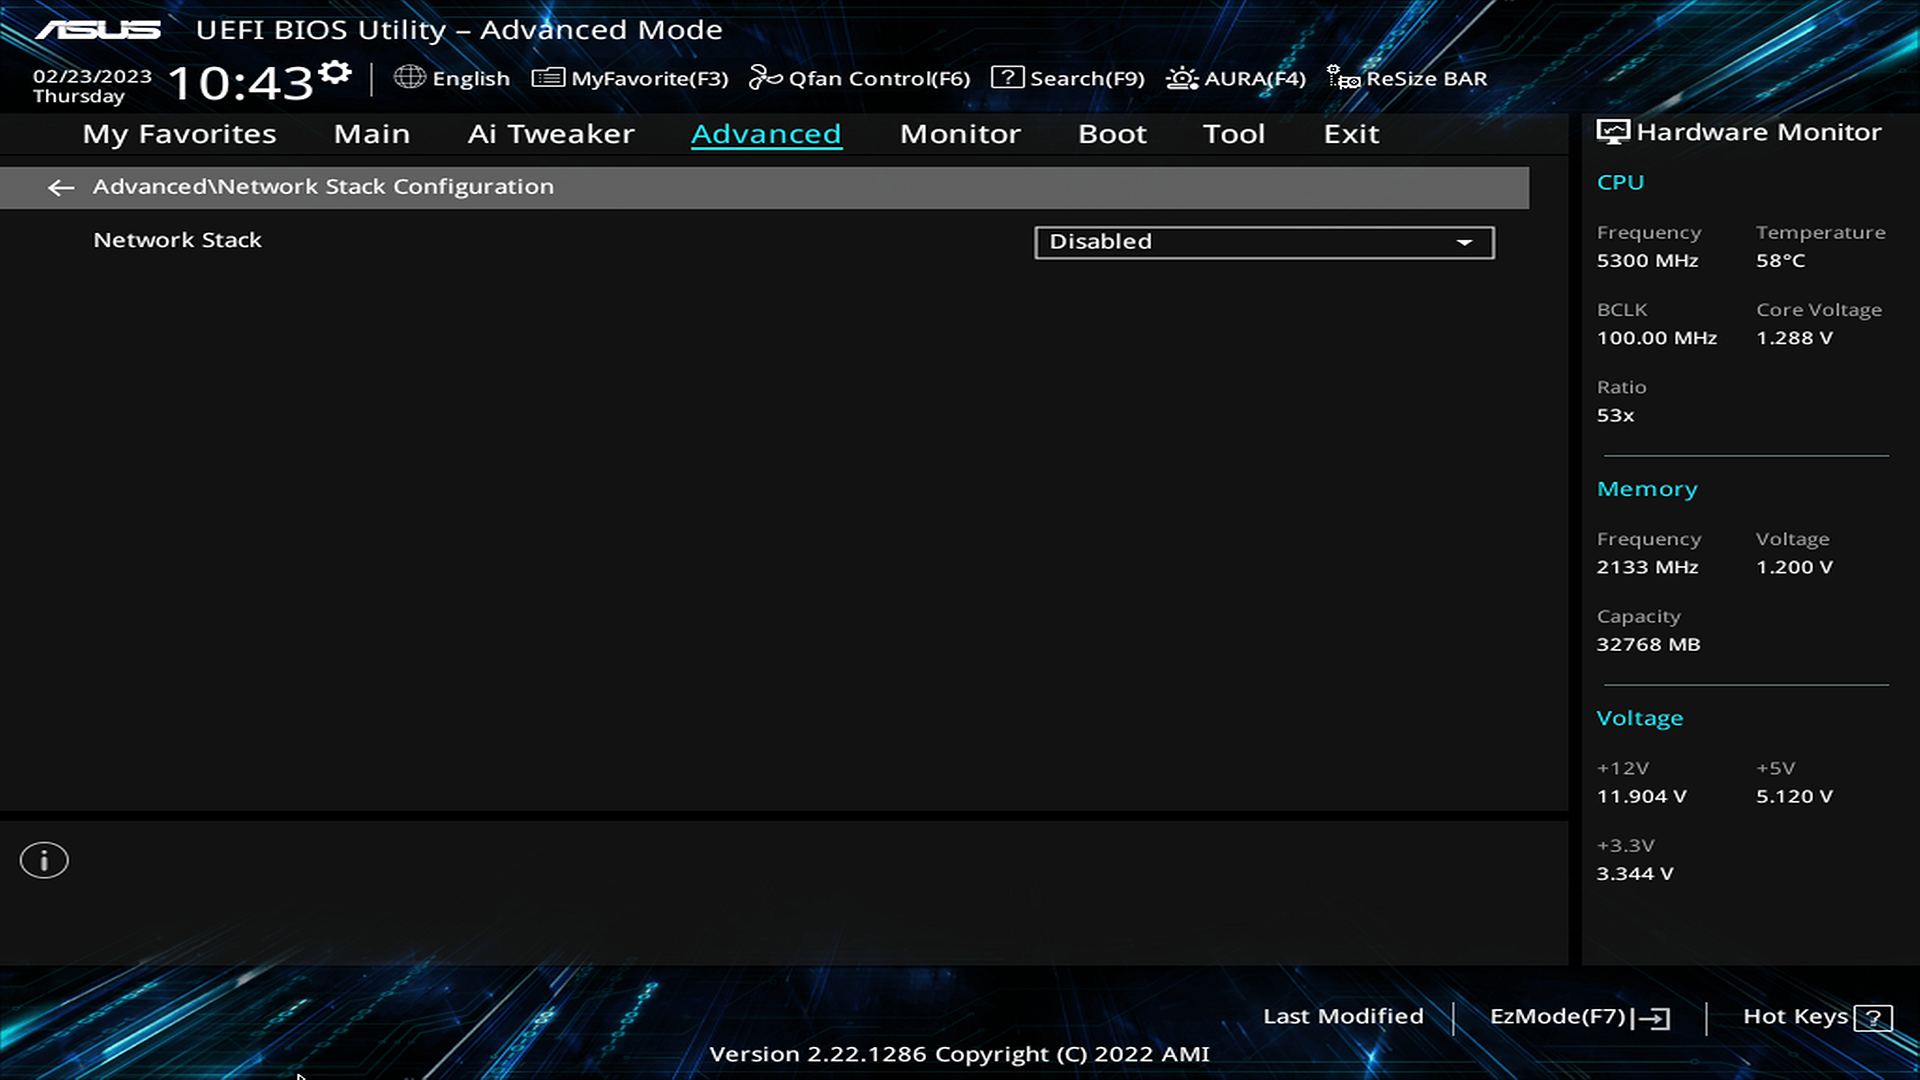Click the Last Modified button
This screenshot has height=1080, width=1920.
[x=1343, y=1016]
